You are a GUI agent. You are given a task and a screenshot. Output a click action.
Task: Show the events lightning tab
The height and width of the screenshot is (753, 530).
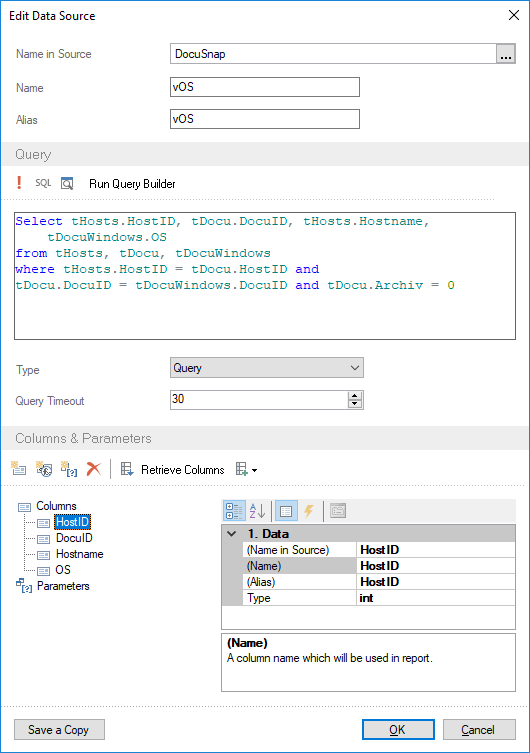(309, 511)
